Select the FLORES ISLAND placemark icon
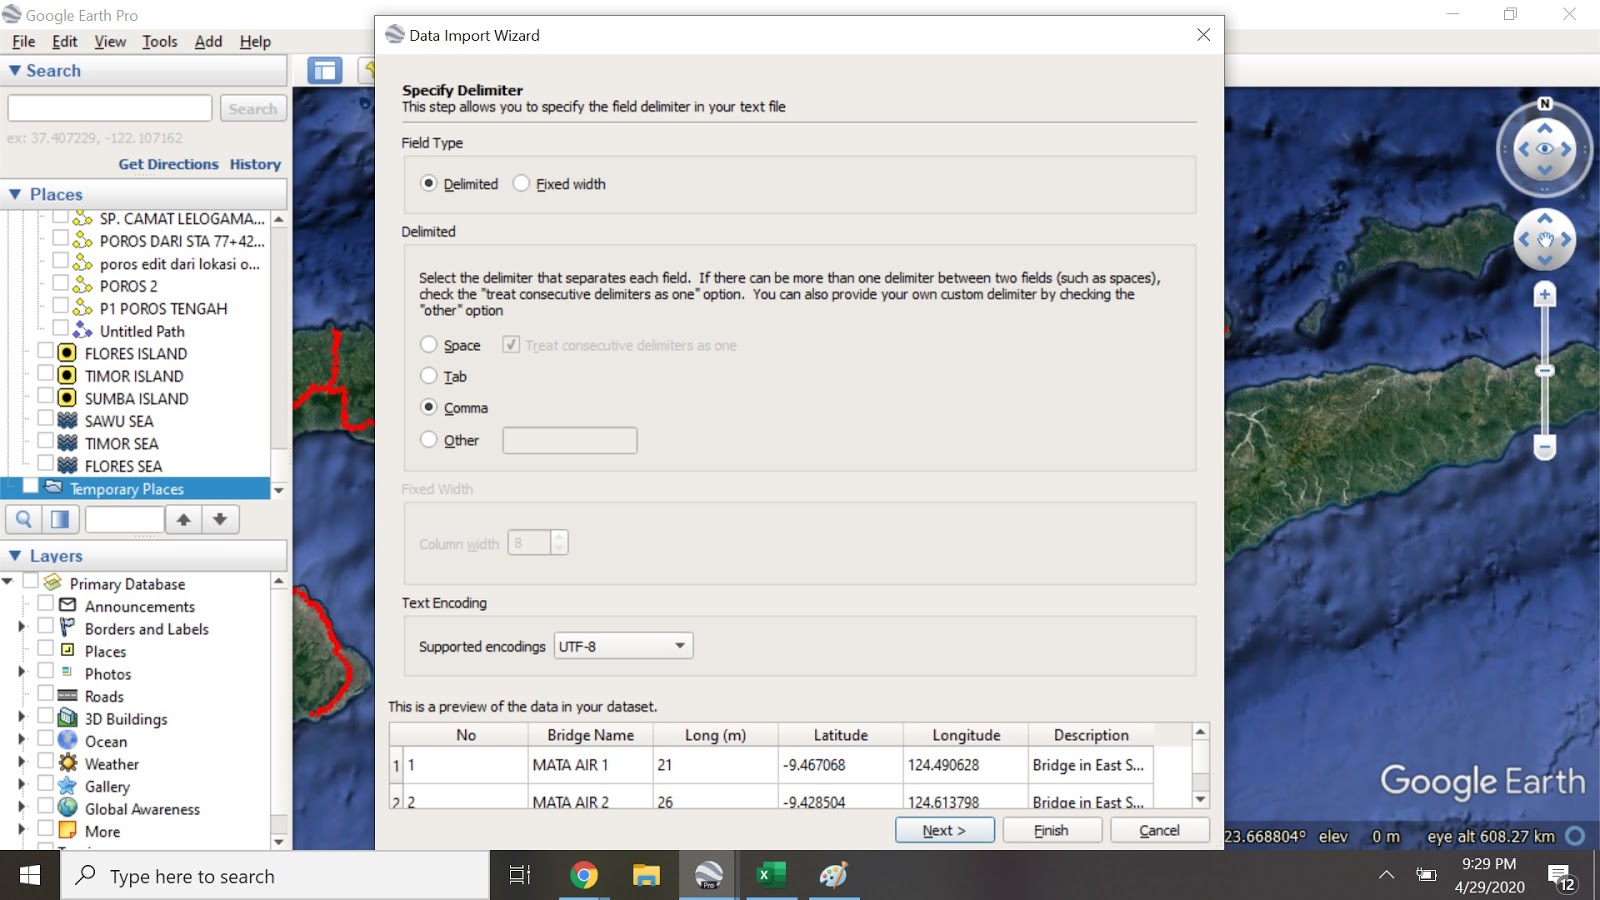1600x900 pixels. [x=65, y=352]
